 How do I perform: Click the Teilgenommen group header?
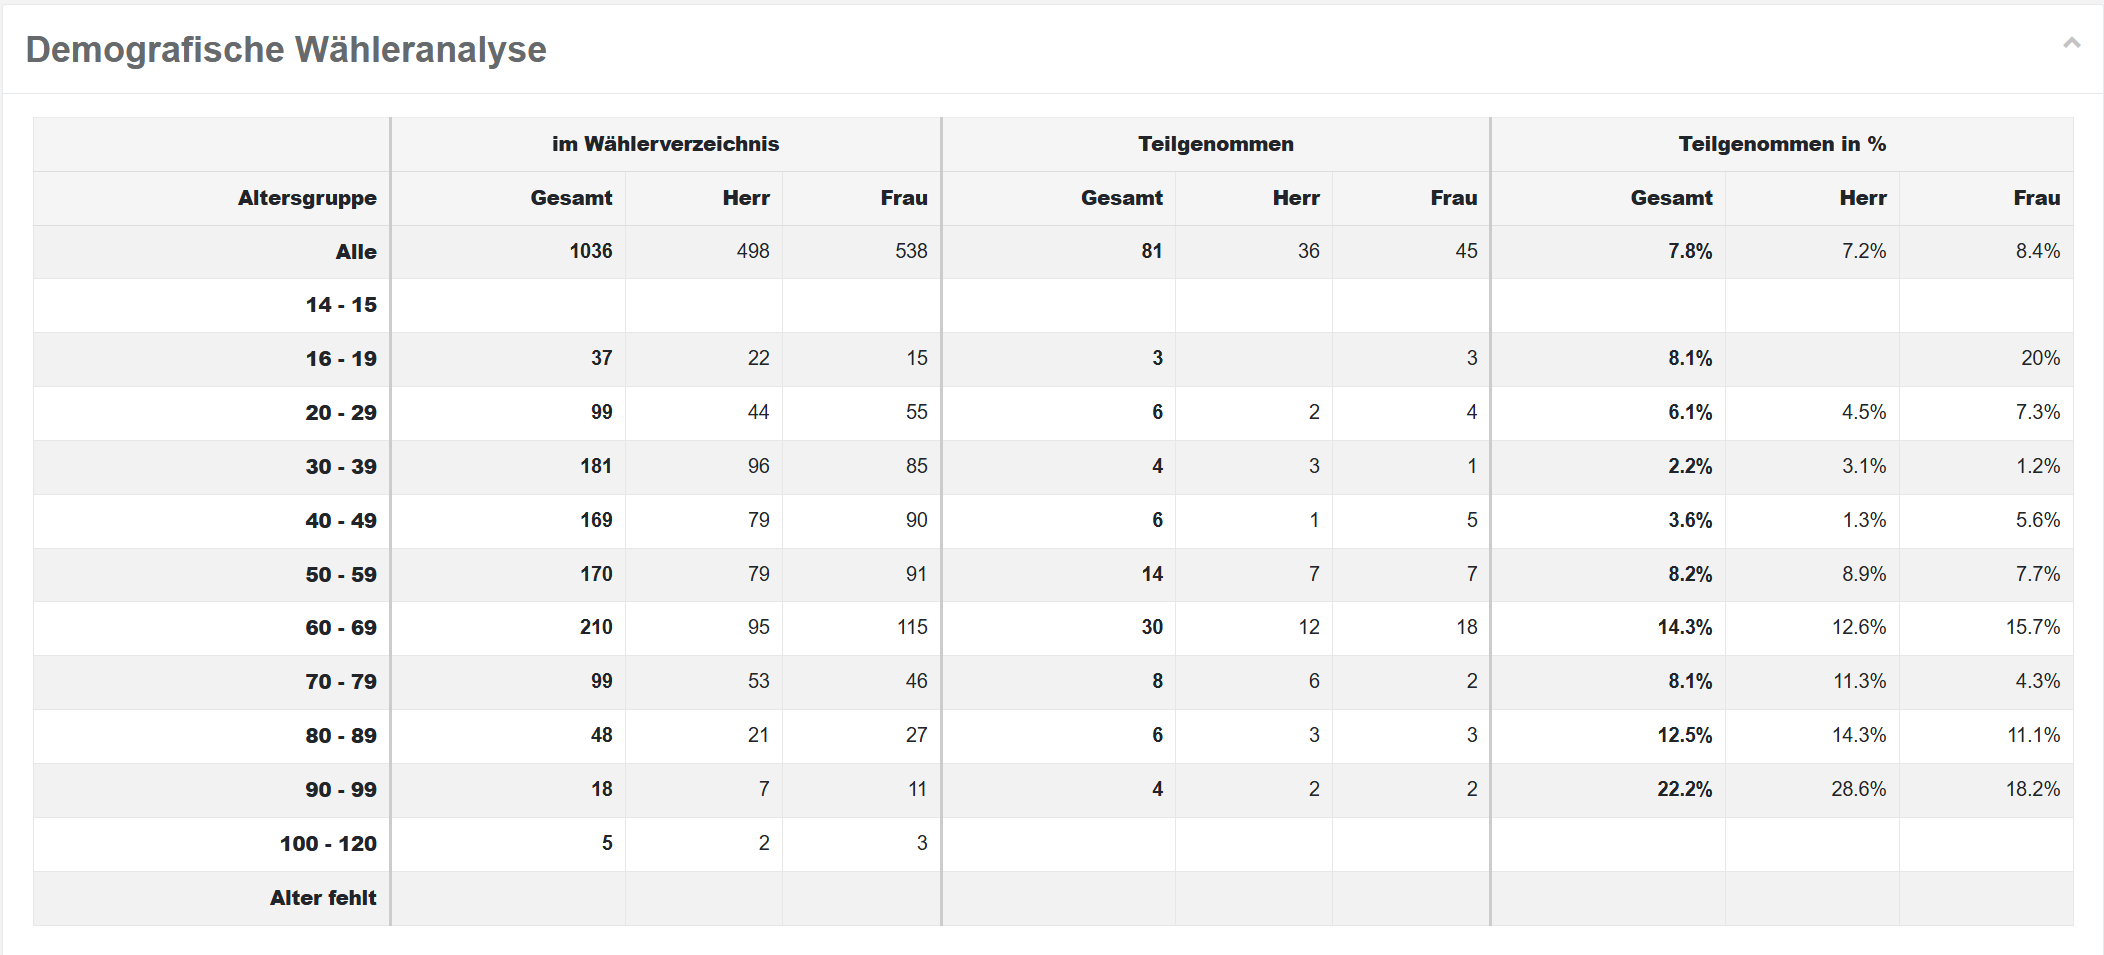pos(1215,144)
